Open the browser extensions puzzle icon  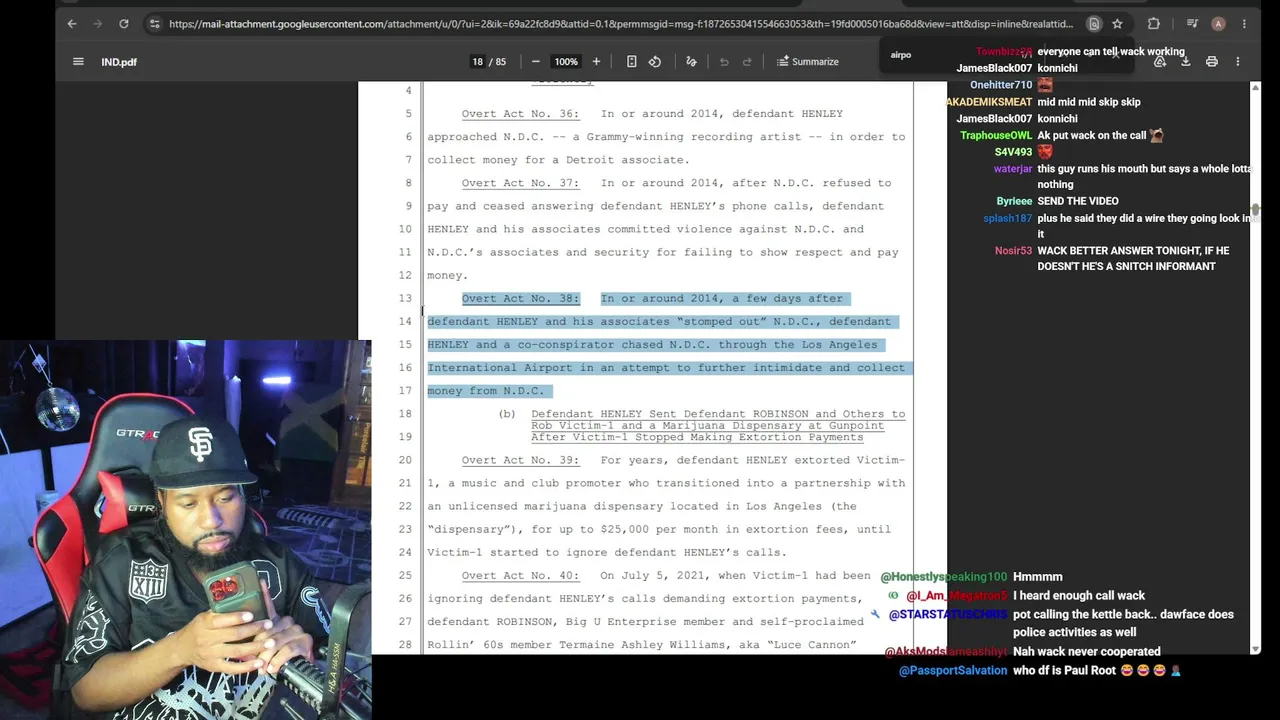click(x=1154, y=24)
